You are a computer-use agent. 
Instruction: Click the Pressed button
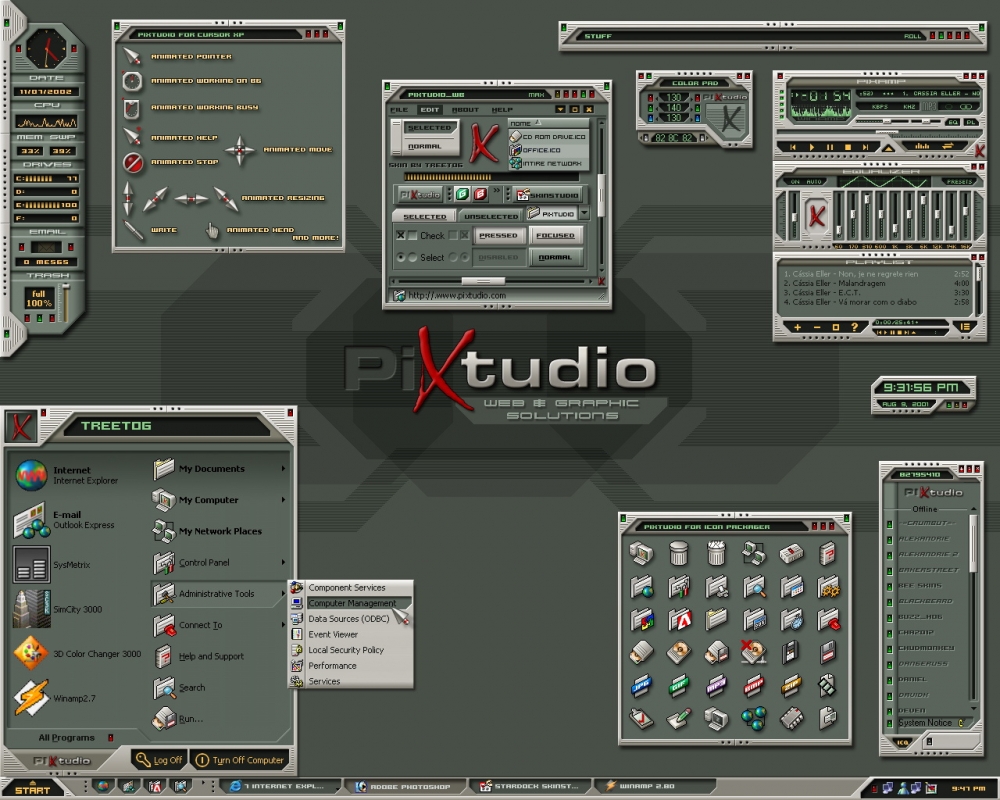498,235
